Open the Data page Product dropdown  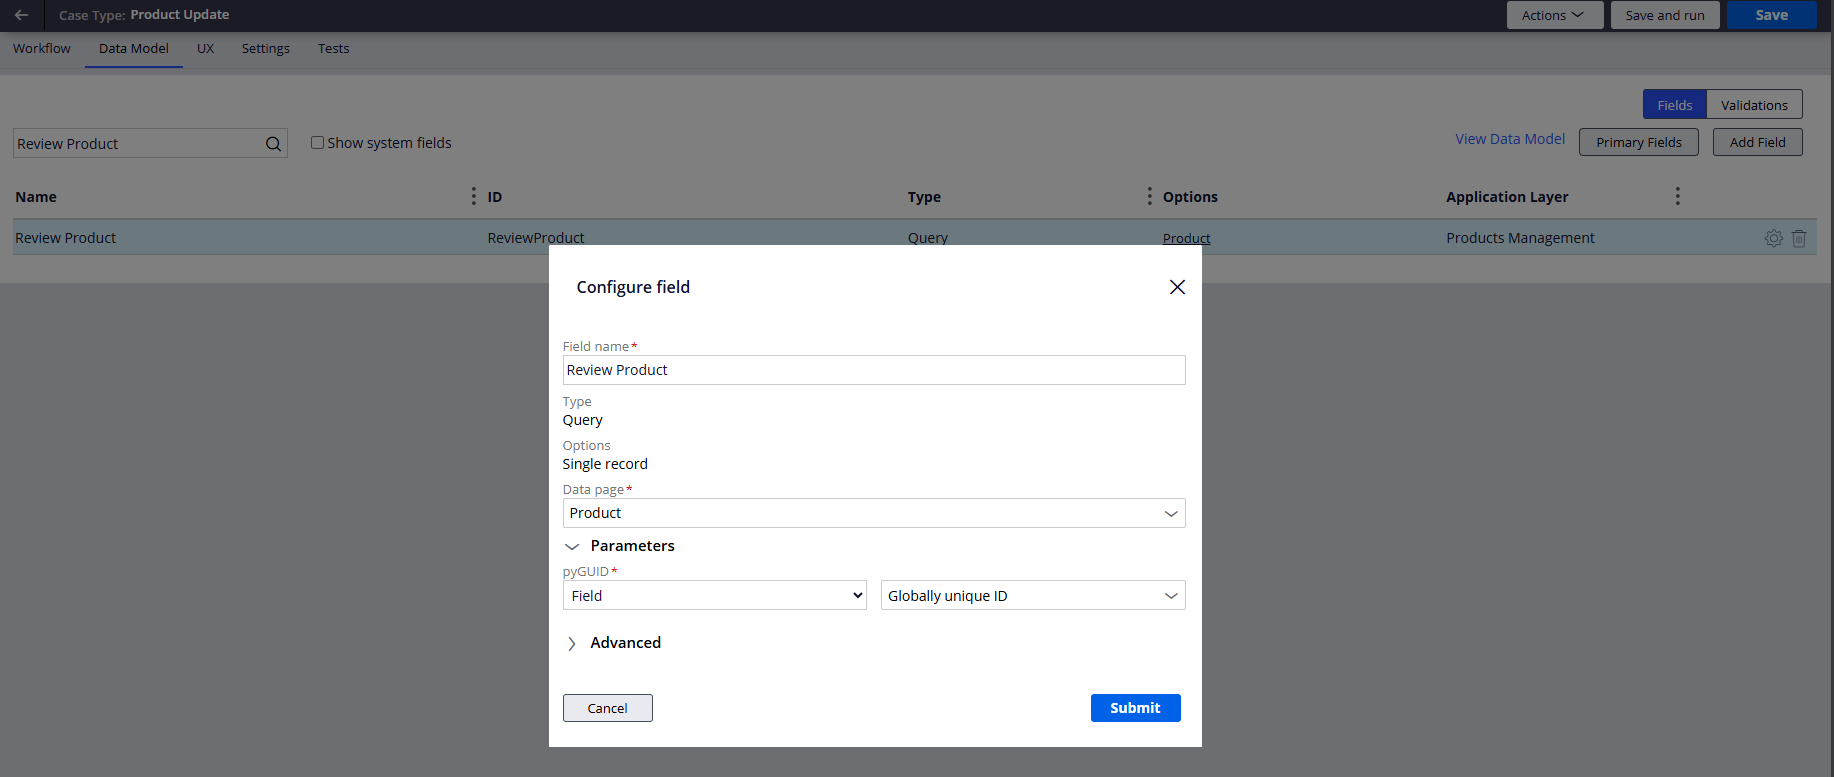click(x=874, y=513)
